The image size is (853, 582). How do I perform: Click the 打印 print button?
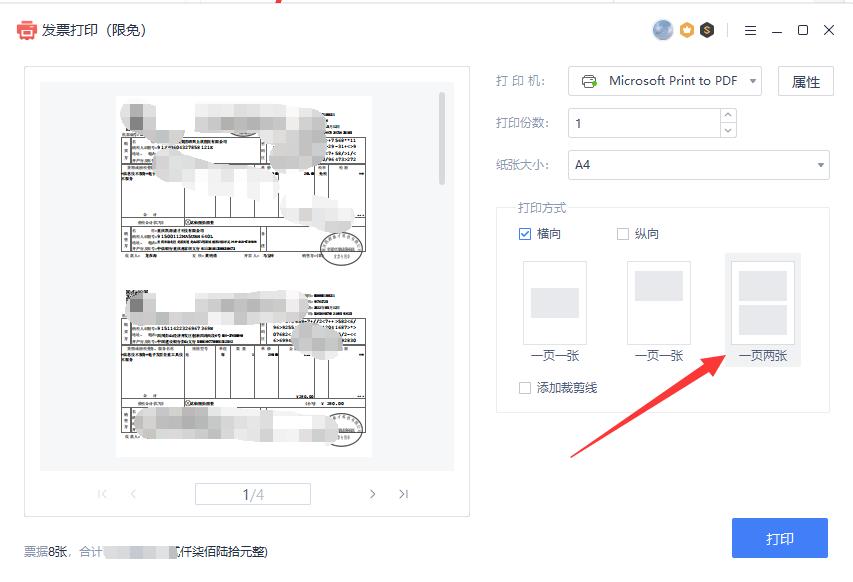pos(780,538)
